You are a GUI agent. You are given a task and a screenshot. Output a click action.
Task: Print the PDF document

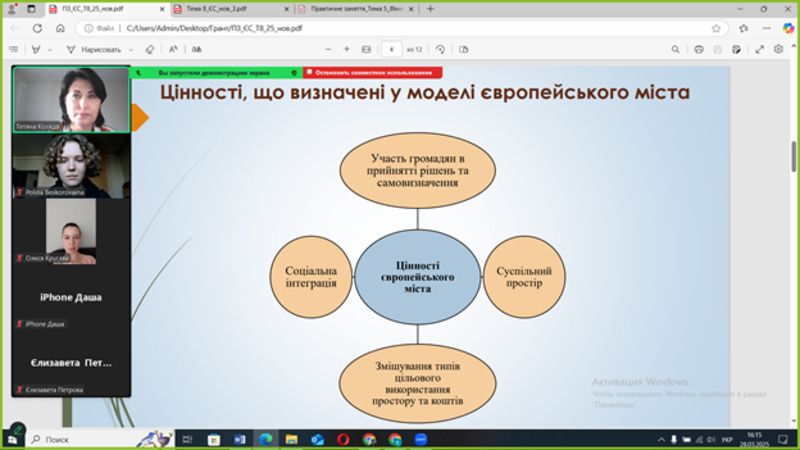(698, 49)
